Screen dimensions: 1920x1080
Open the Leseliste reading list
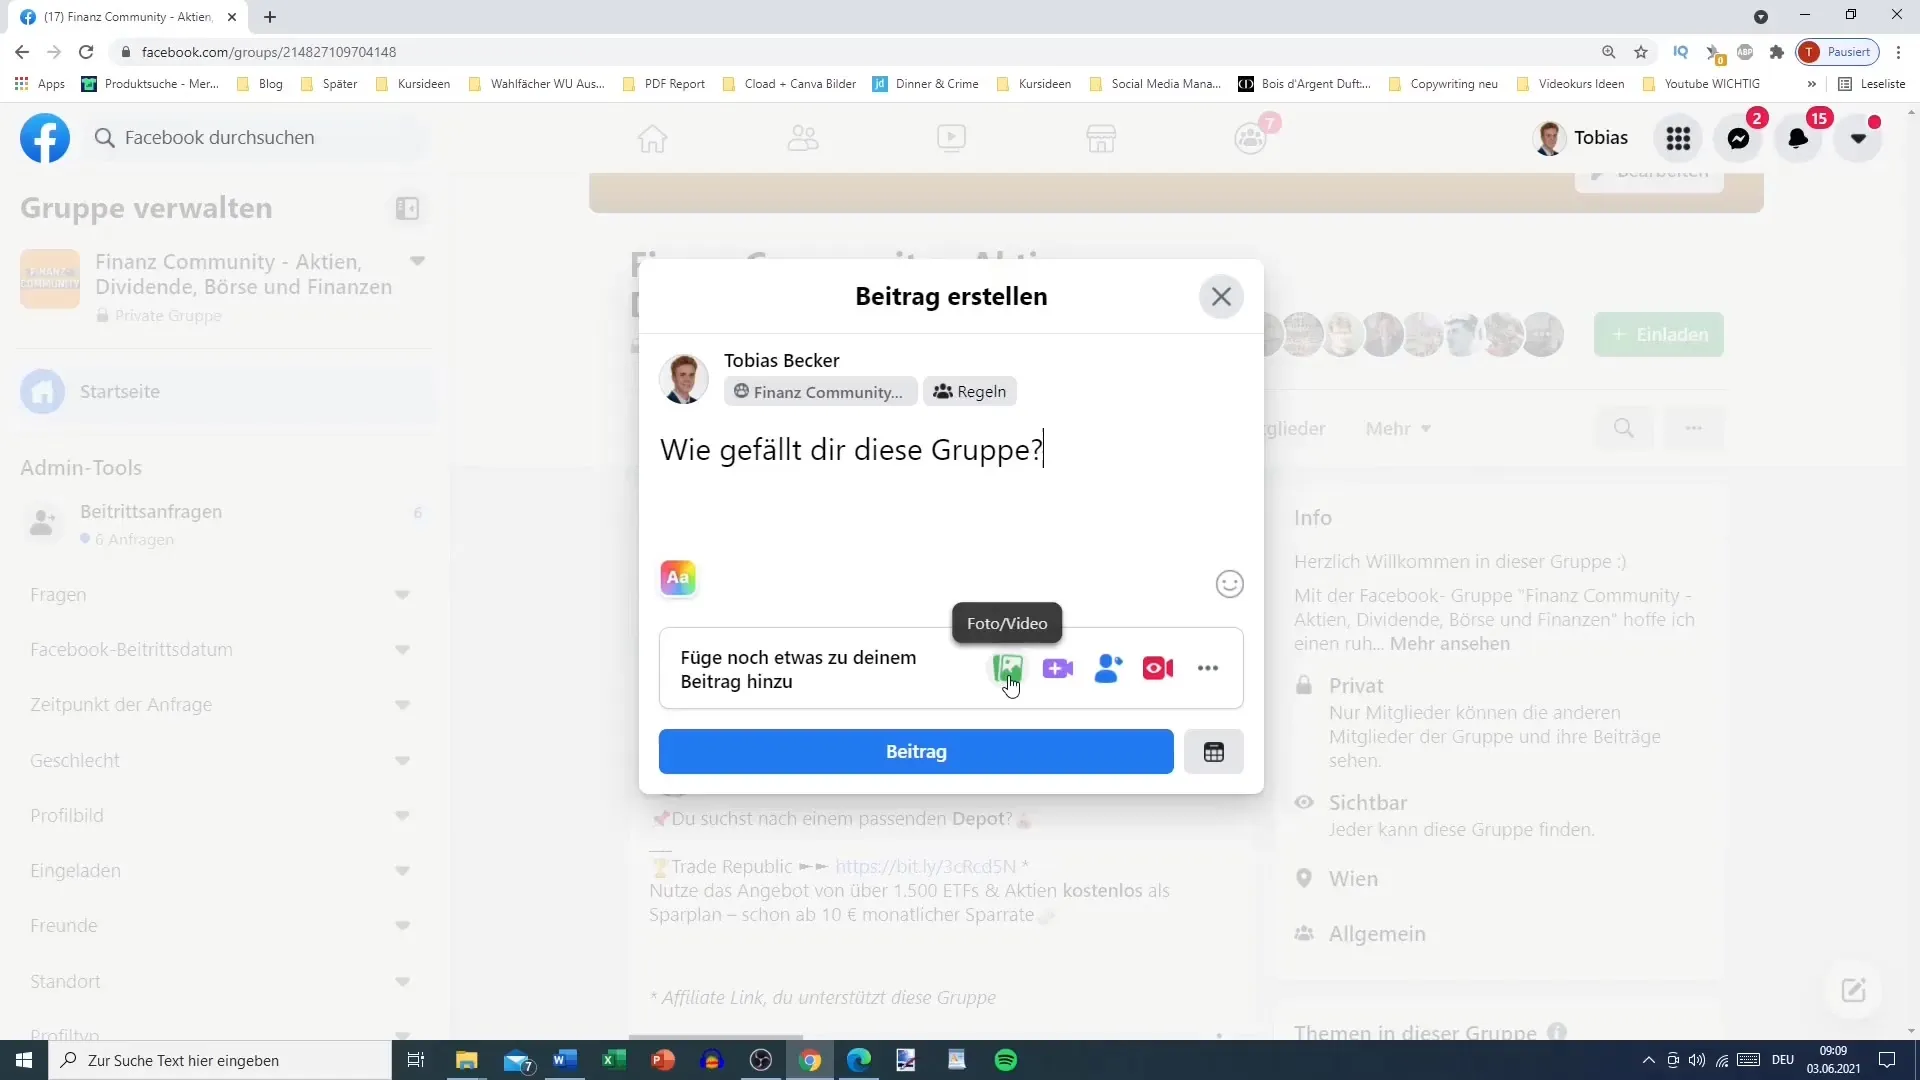point(1872,84)
